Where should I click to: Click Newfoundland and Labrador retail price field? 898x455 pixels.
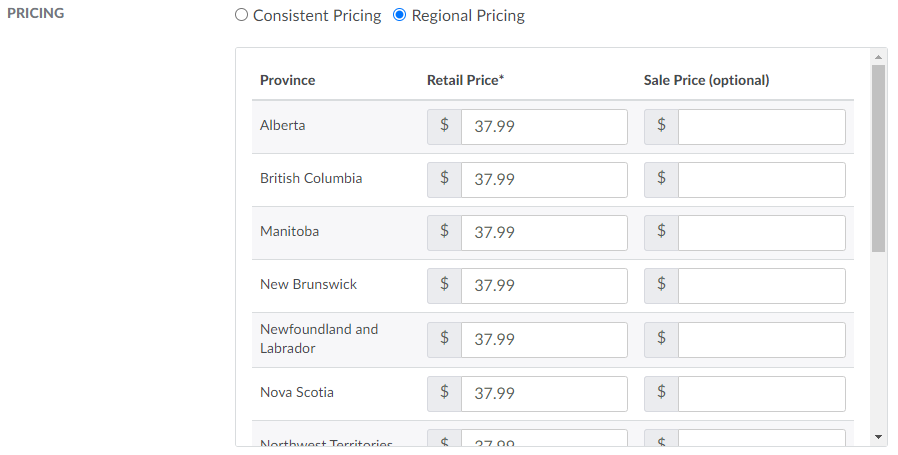click(x=543, y=340)
